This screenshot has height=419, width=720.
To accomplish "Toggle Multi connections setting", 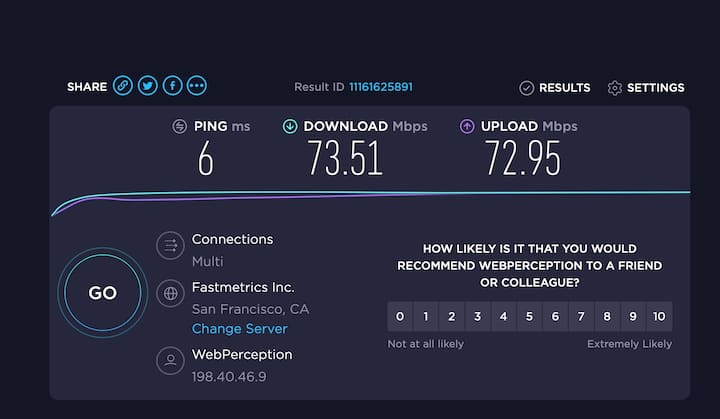I will coord(207,262).
